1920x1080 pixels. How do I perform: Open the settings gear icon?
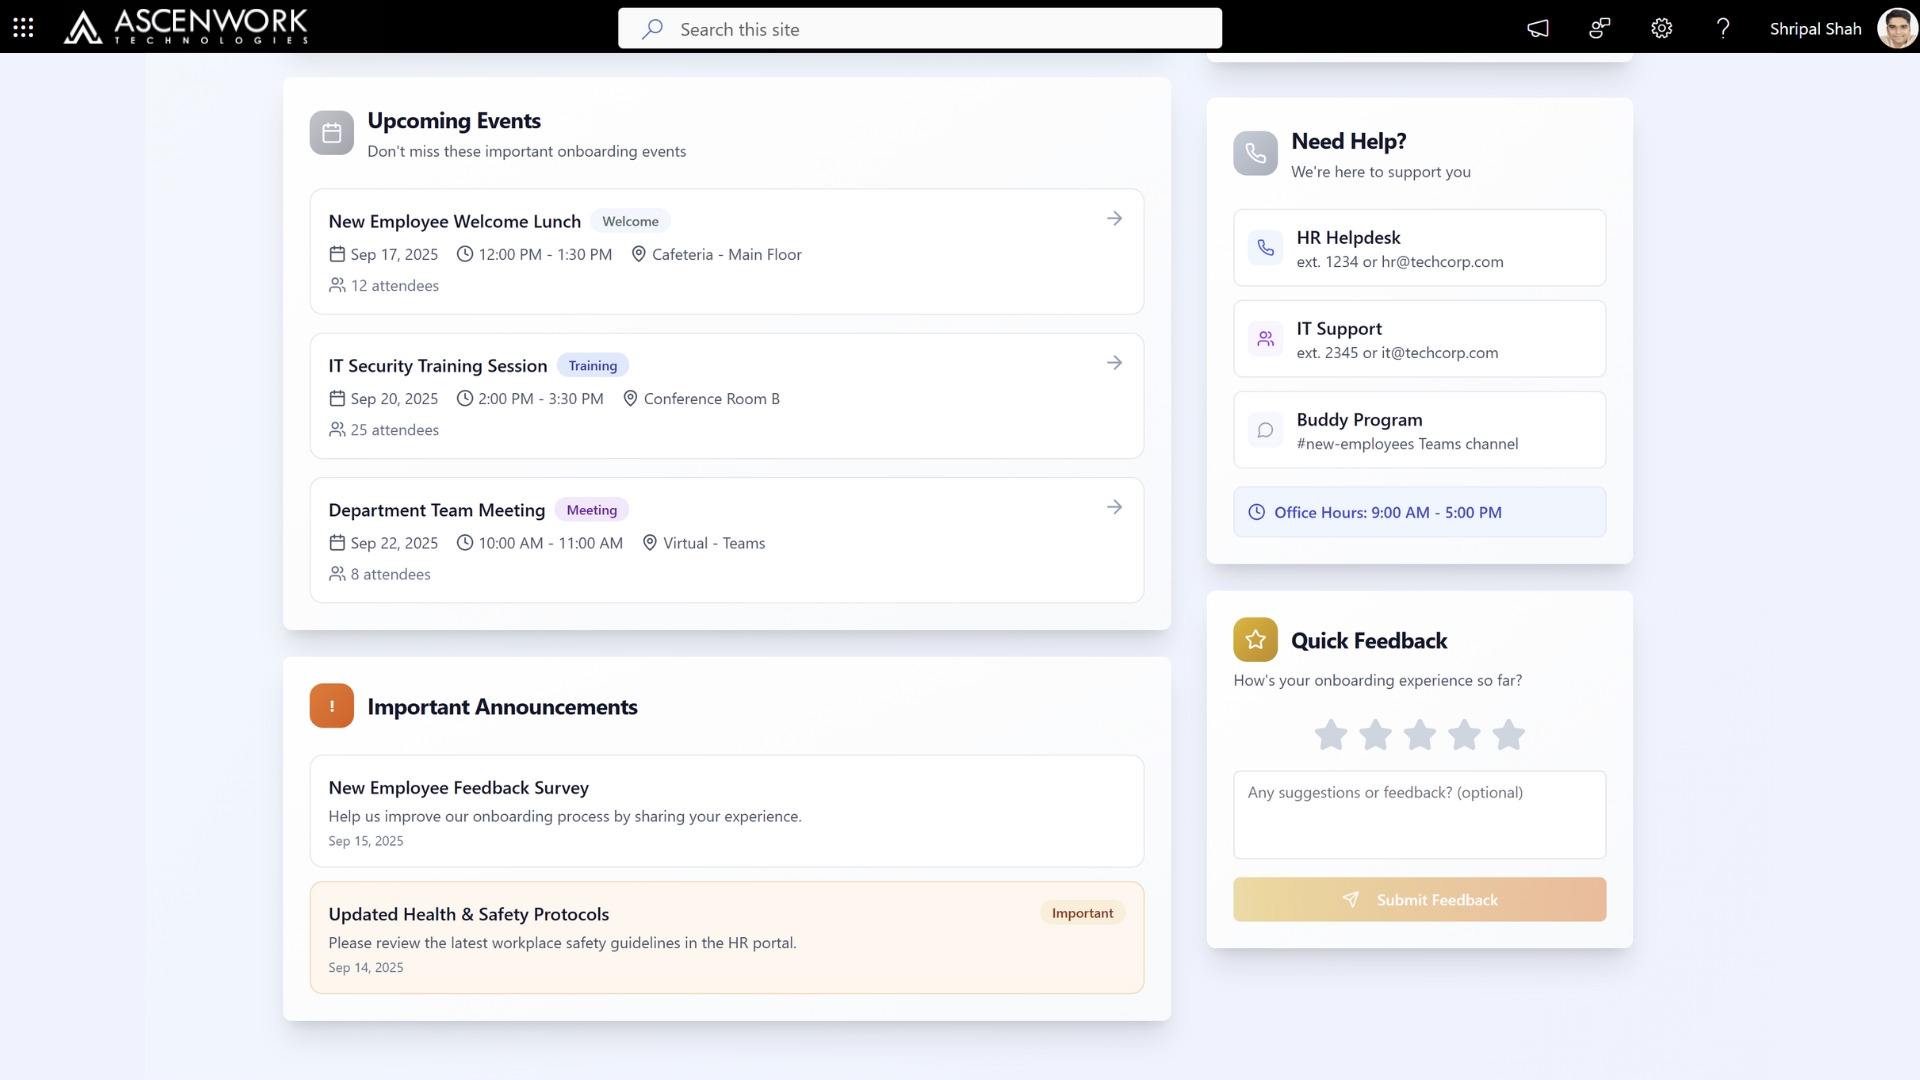click(x=1661, y=28)
